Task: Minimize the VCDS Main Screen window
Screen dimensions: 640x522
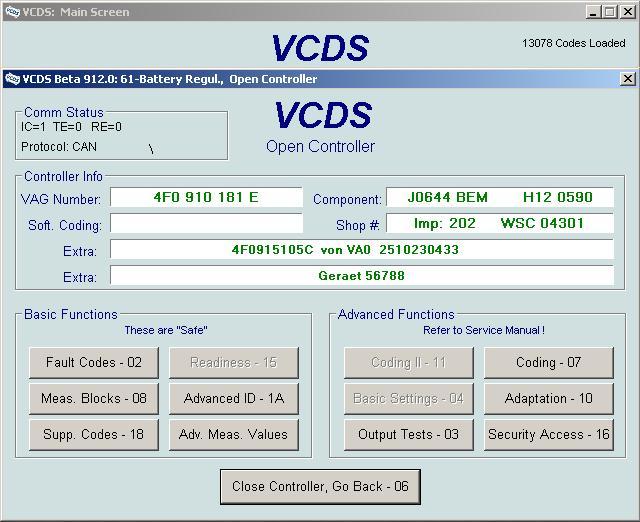Action: (594, 12)
